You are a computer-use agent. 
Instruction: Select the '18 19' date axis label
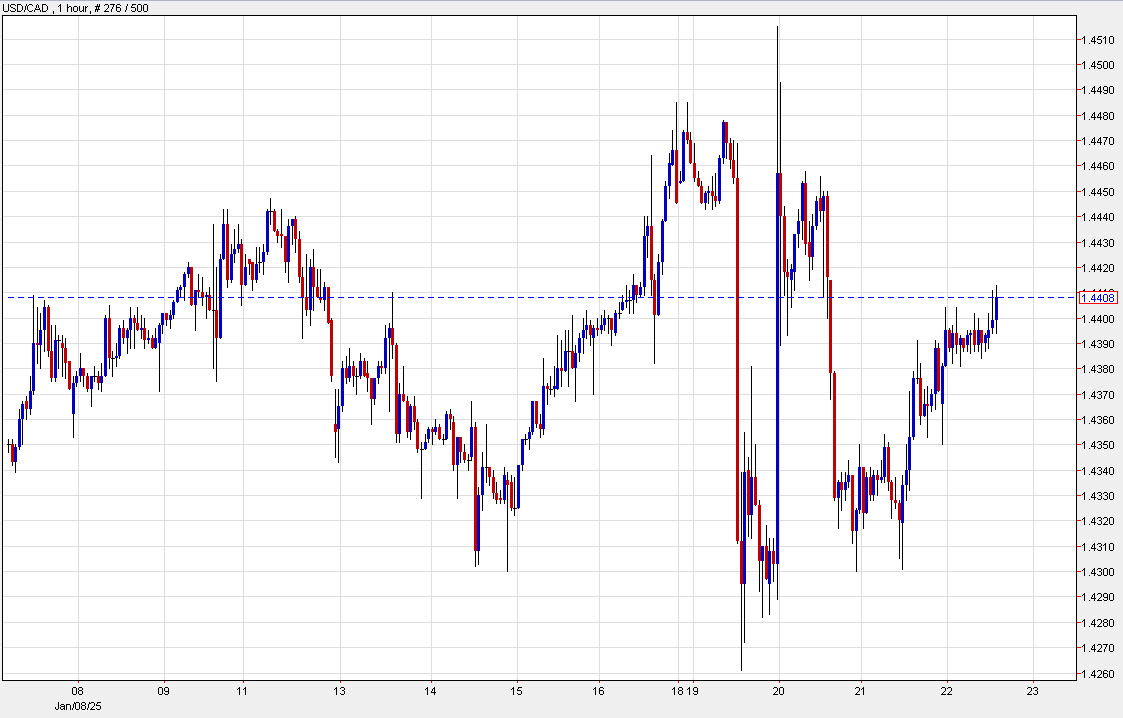[687, 691]
